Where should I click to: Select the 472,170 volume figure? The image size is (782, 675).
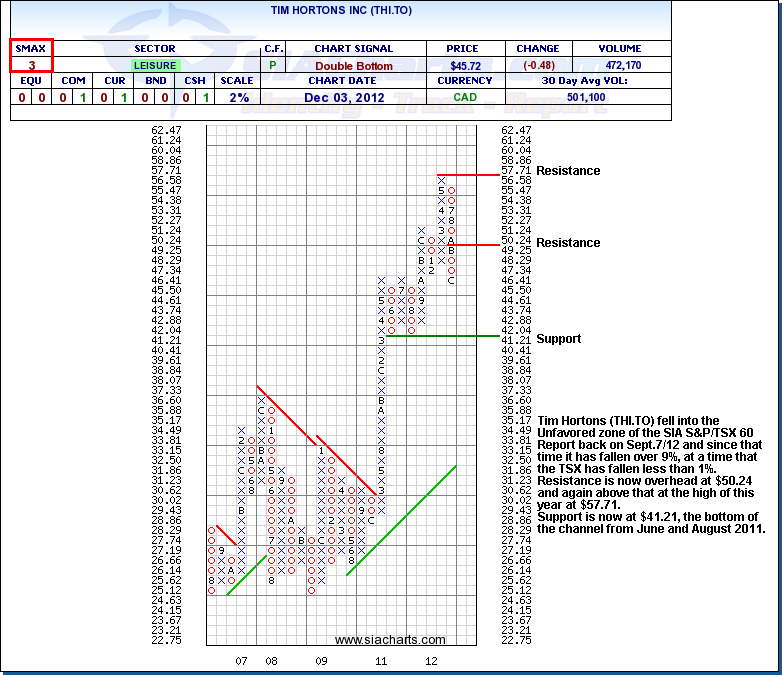(619, 66)
